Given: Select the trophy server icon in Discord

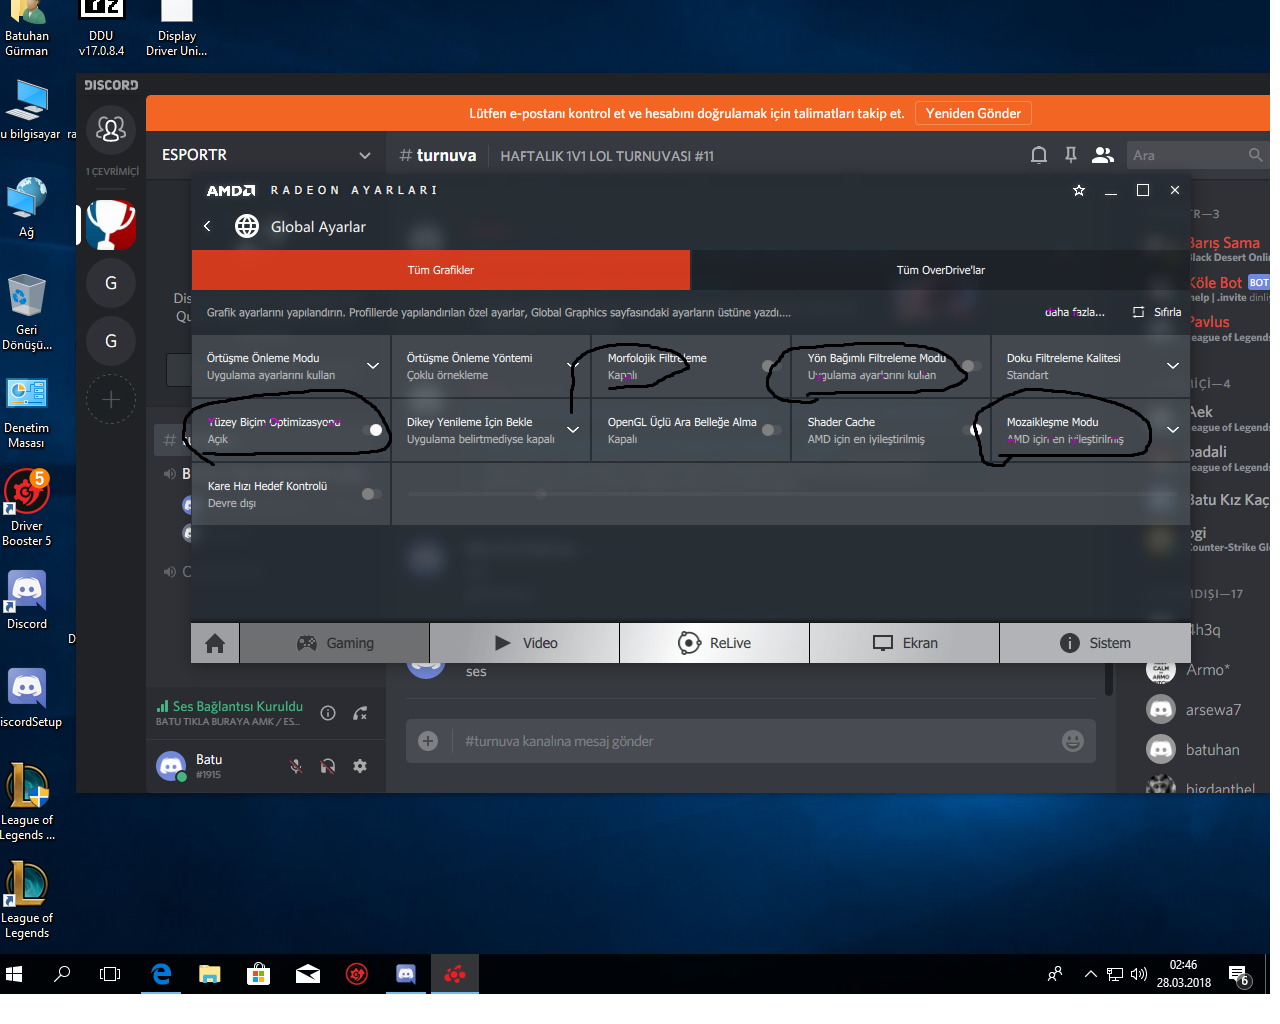Looking at the screenshot, I should click(x=111, y=225).
